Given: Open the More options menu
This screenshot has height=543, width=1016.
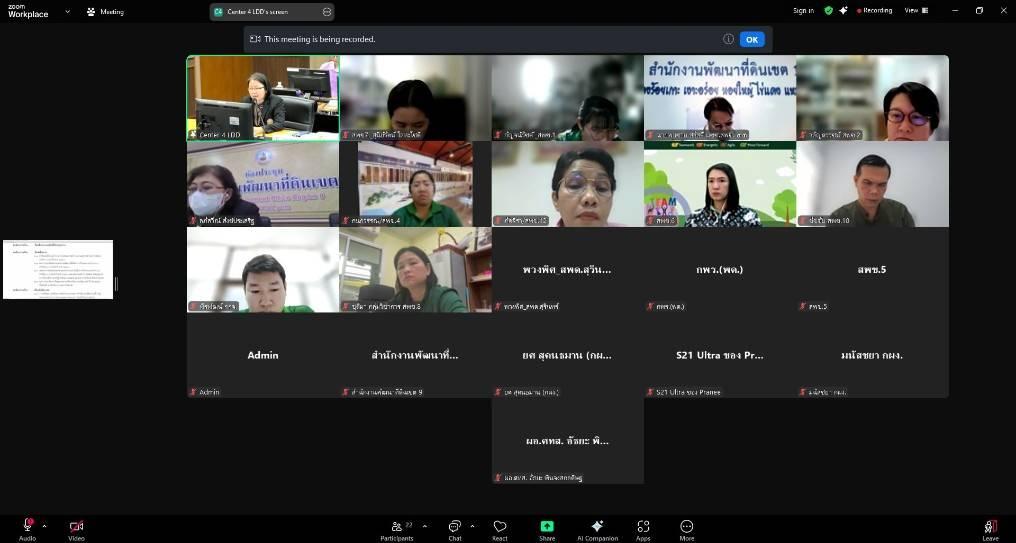Looking at the screenshot, I should pyautogui.click(x=687, y=526).
